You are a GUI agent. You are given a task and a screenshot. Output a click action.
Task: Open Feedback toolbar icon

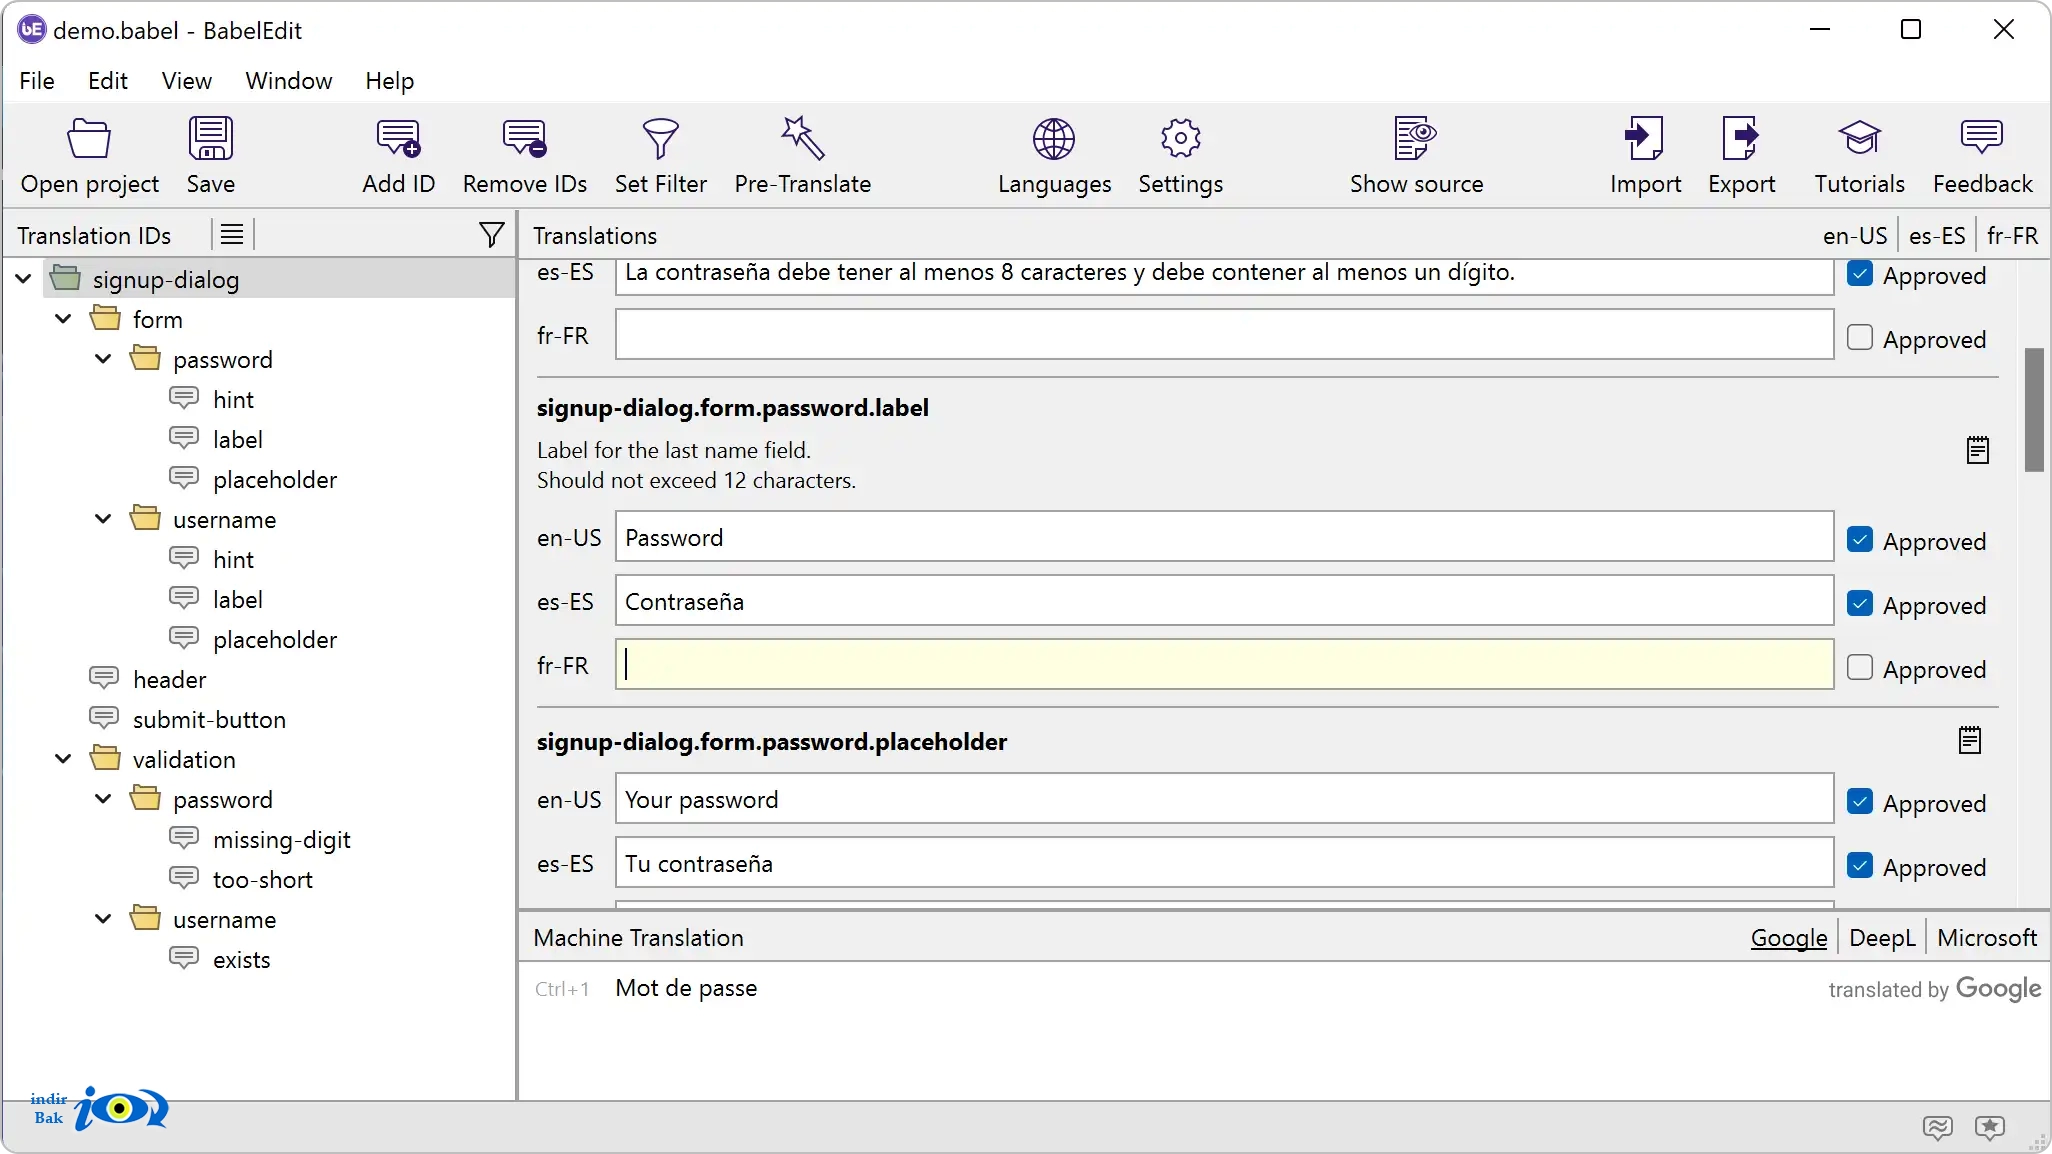[x=1982, y=137]
